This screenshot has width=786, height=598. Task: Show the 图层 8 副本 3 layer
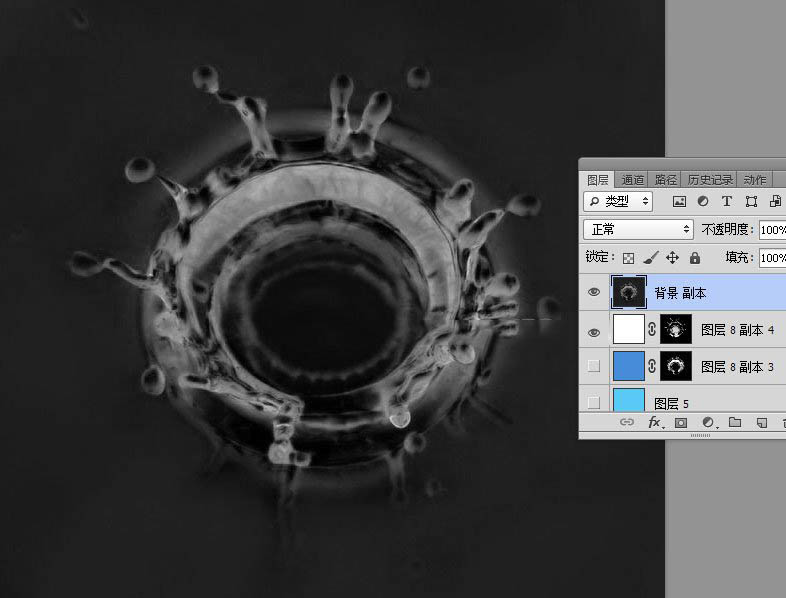click(594, 367)
